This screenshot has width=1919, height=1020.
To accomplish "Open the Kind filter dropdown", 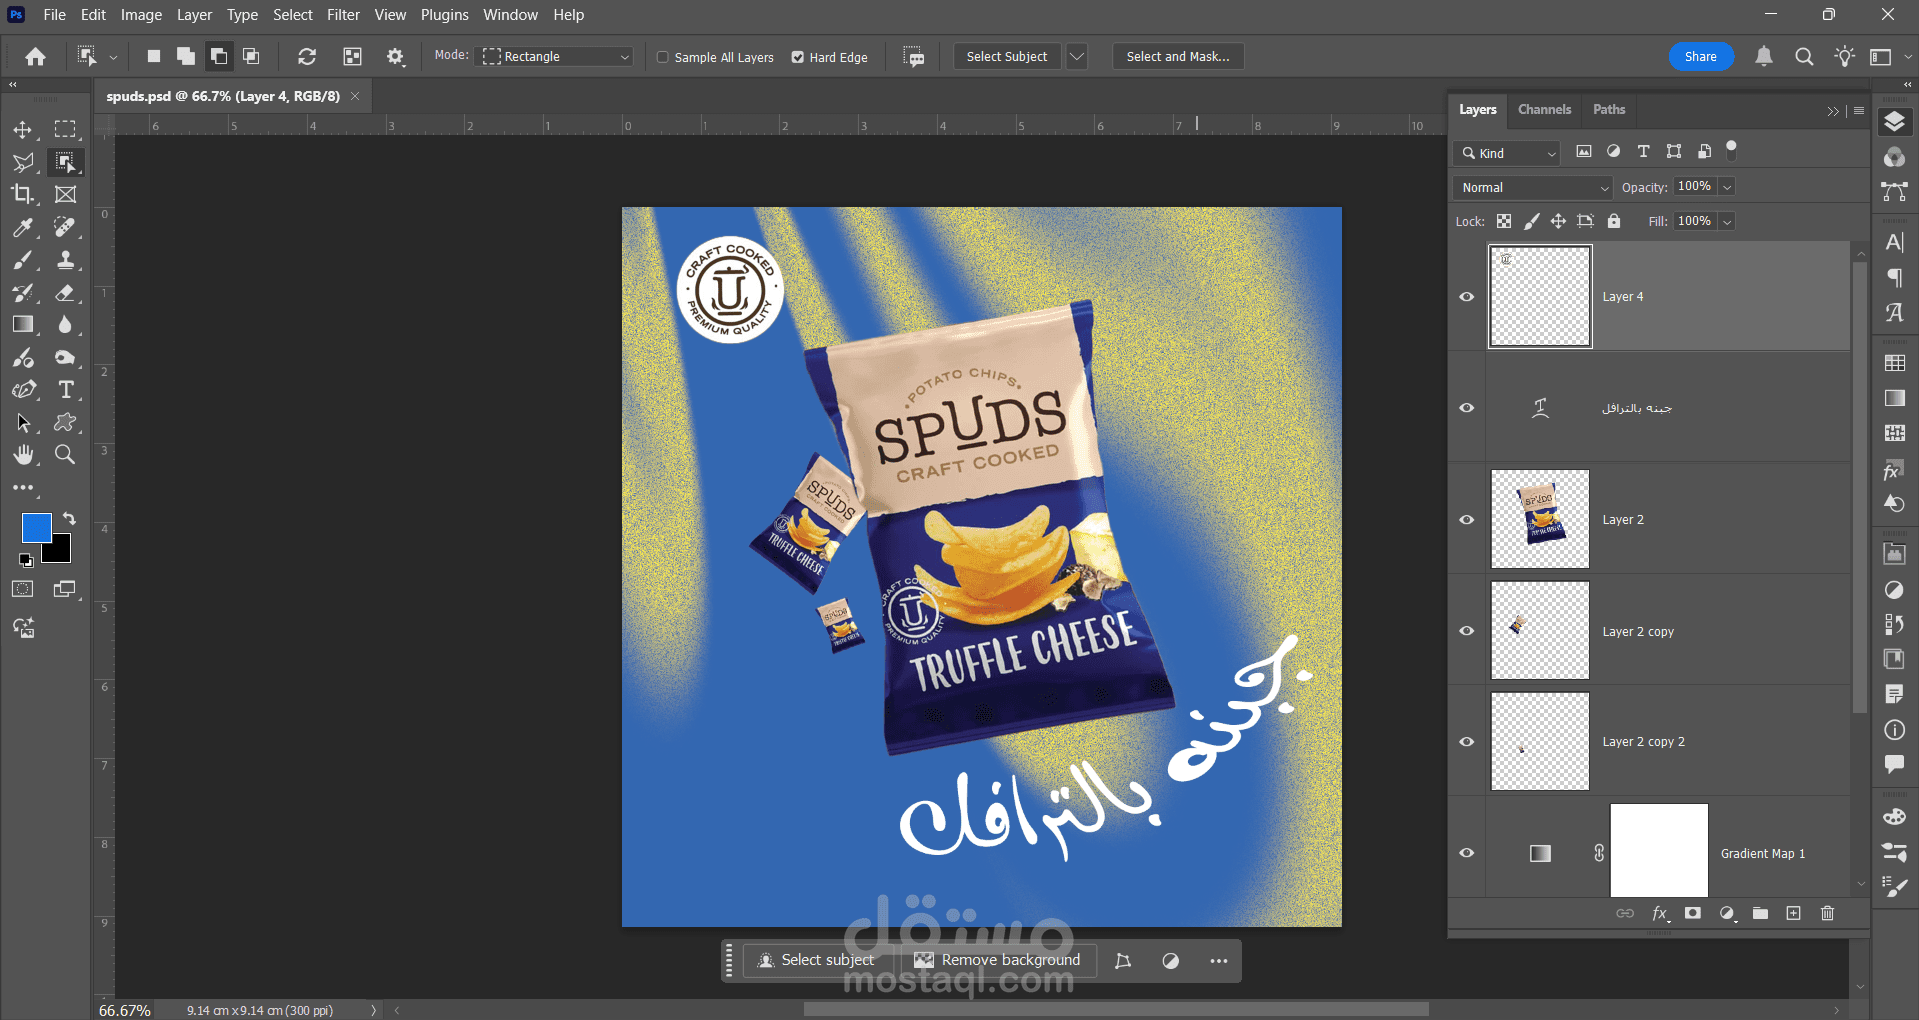I will (1506, 153).
